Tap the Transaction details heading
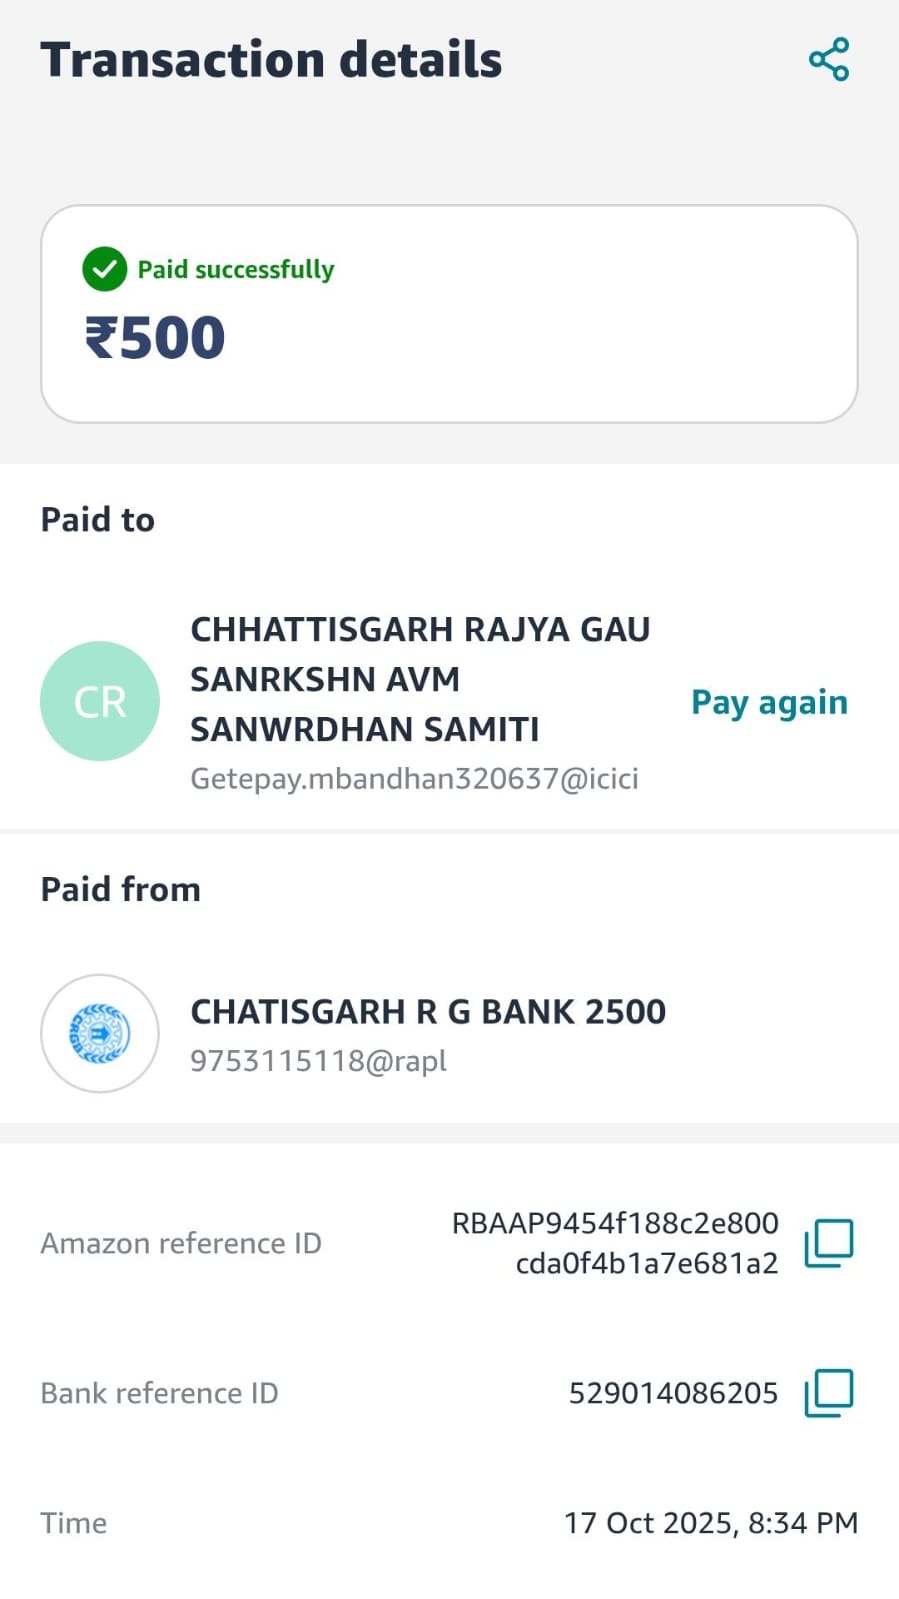Image resolution: width=899 pixels, height=1599 pixels. pyautogui.click(x=271, y=60)
